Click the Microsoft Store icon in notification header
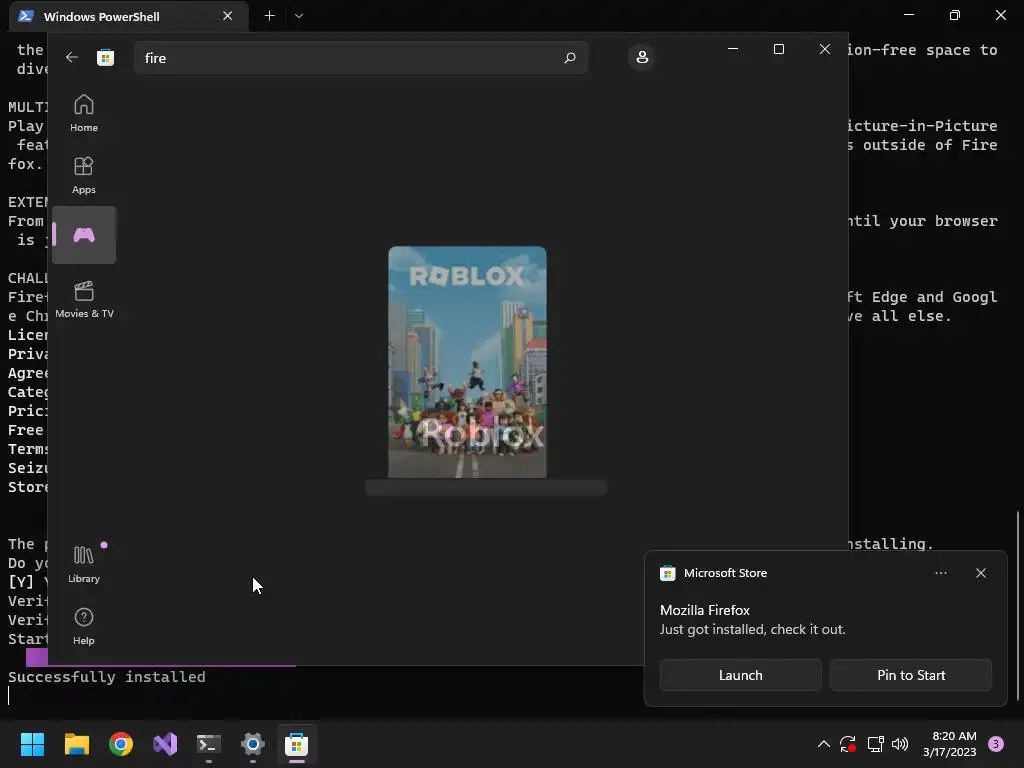Screen dimensions: 1024x768 667,573
